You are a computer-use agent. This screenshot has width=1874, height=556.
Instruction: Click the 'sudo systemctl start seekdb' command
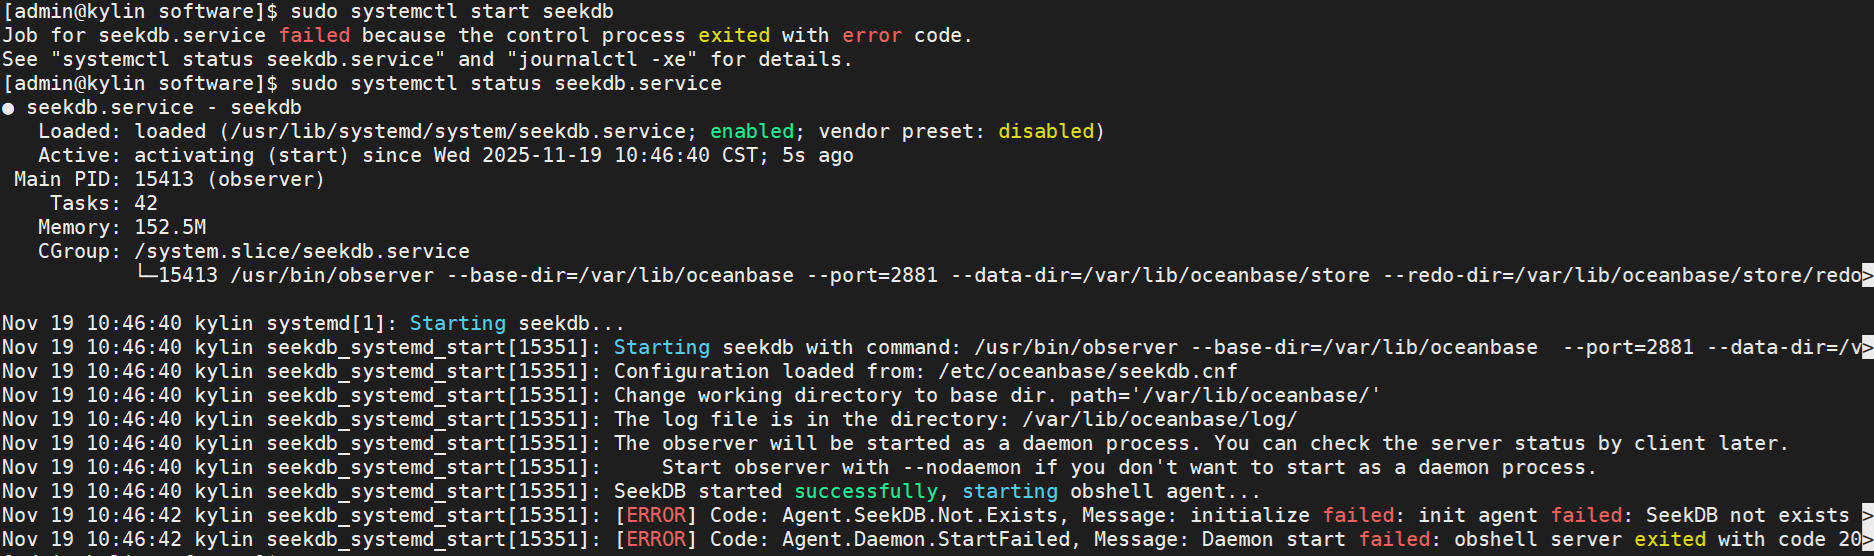[x=452, y=11]
